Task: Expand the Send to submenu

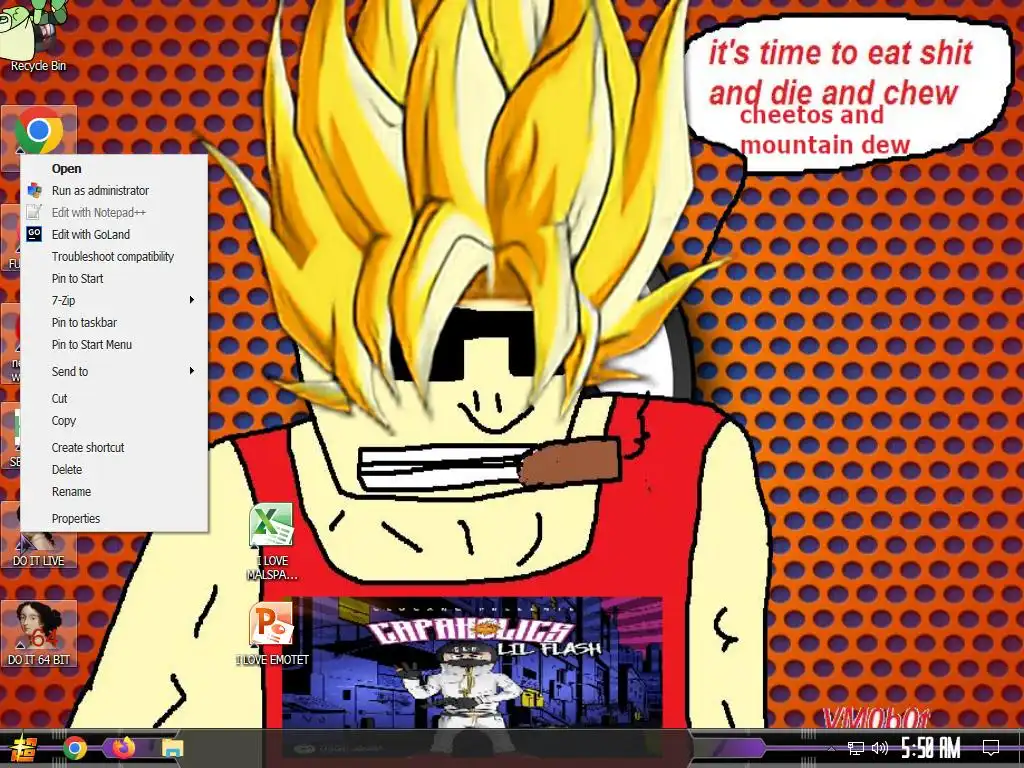Action: 114,372
